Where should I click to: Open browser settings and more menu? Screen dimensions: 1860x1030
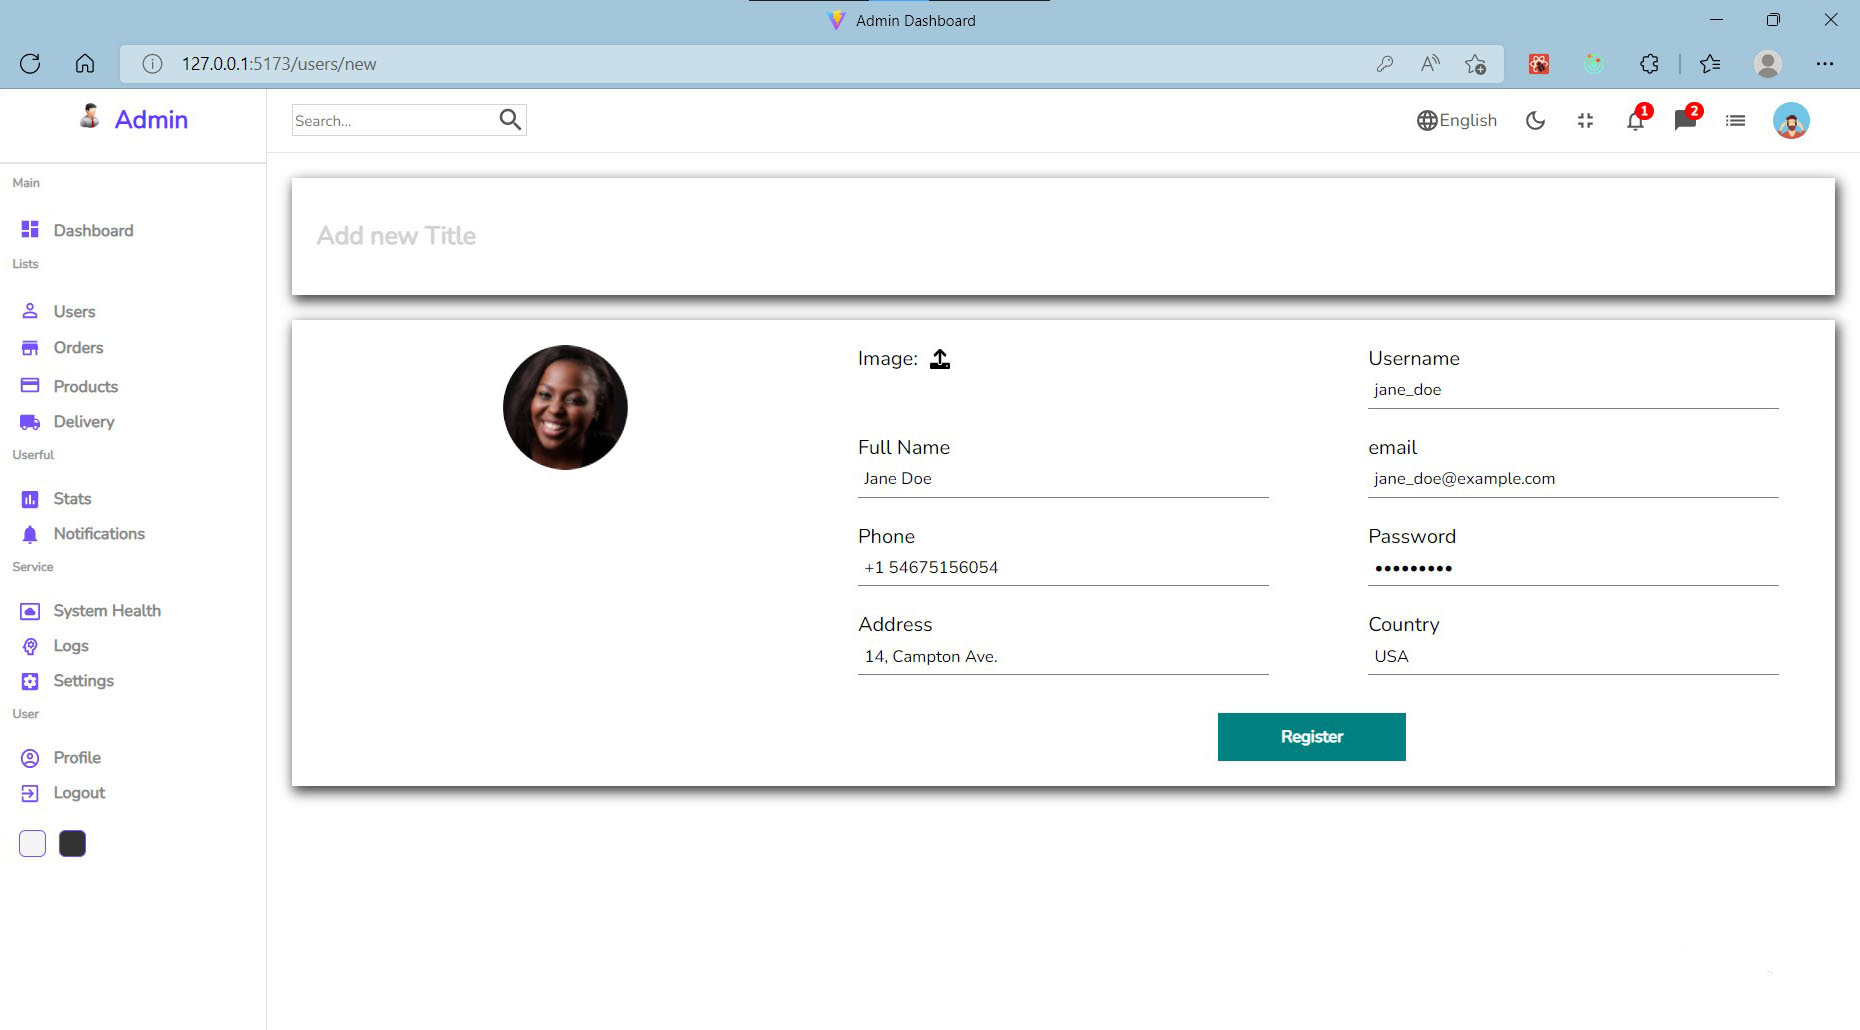tap(1825, 64)
